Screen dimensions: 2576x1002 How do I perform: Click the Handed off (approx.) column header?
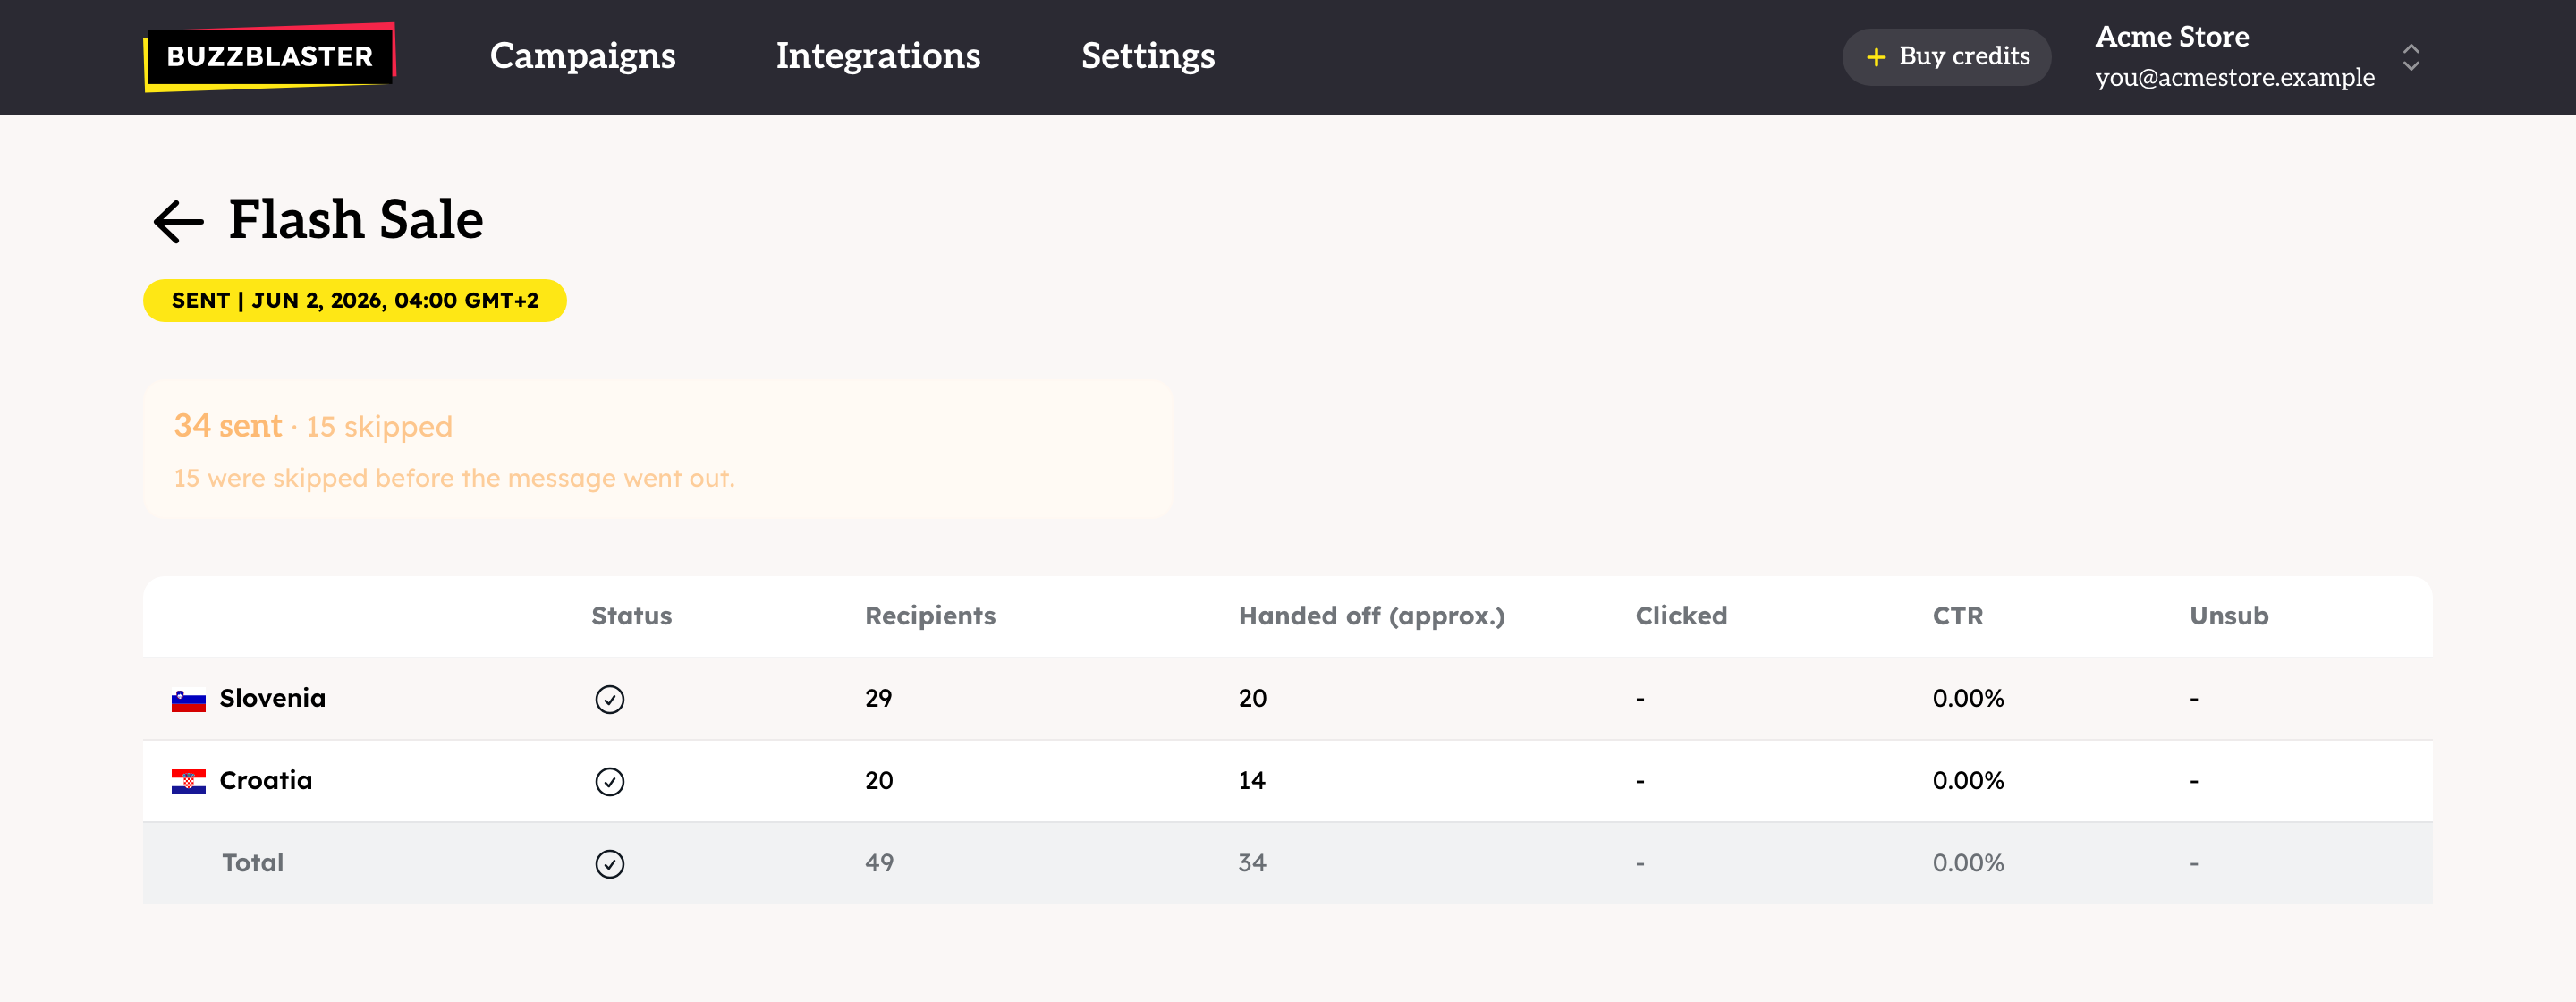click(1371, 616)
